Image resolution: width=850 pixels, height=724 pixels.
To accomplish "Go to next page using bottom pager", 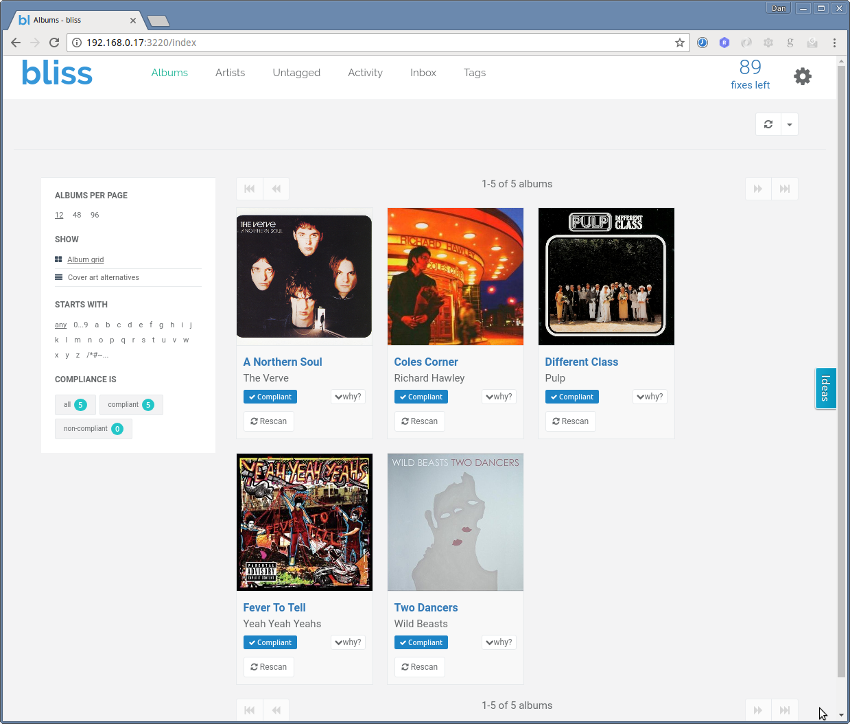I will point(758,710).
